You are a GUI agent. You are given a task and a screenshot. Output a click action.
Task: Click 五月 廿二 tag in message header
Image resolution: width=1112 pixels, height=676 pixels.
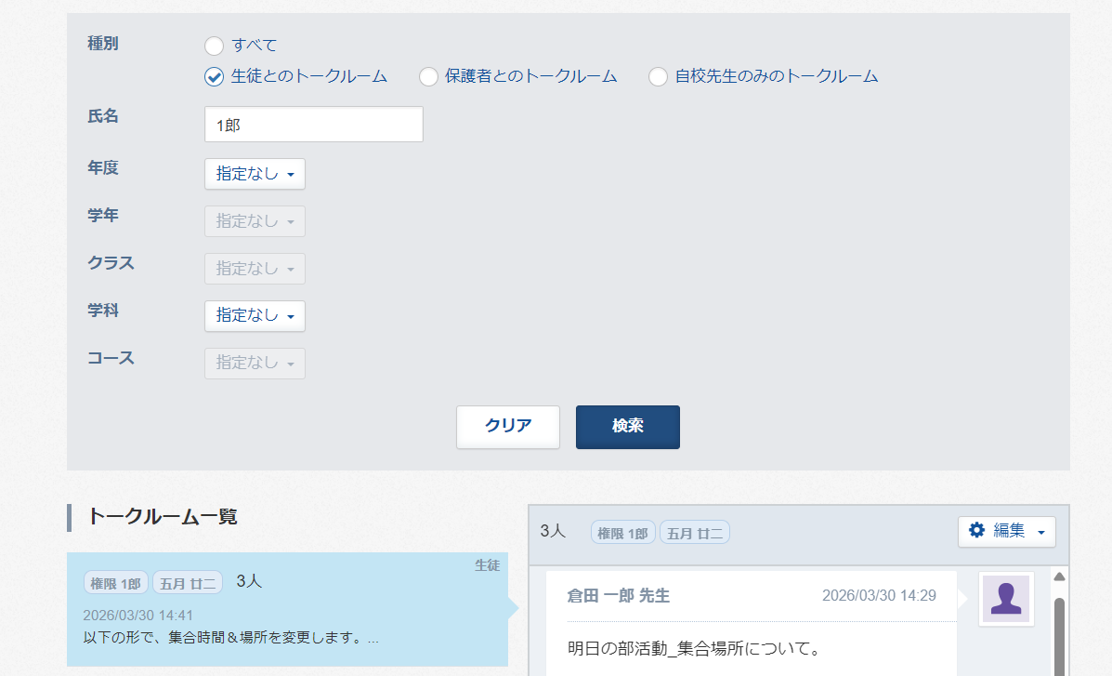pyautogui.click(x=694, y=533)
